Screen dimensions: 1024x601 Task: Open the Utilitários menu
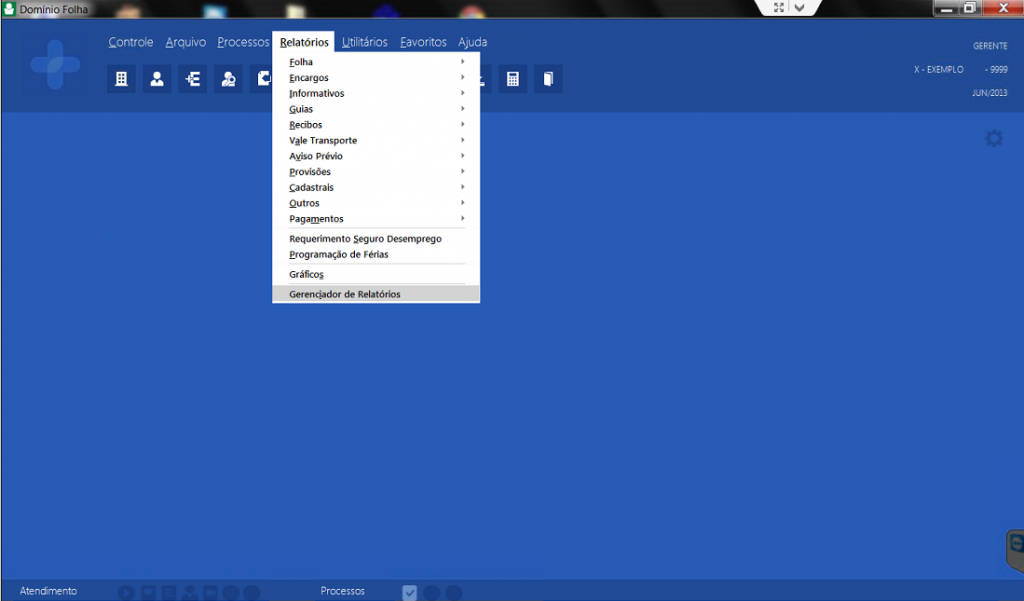point(364,42)
